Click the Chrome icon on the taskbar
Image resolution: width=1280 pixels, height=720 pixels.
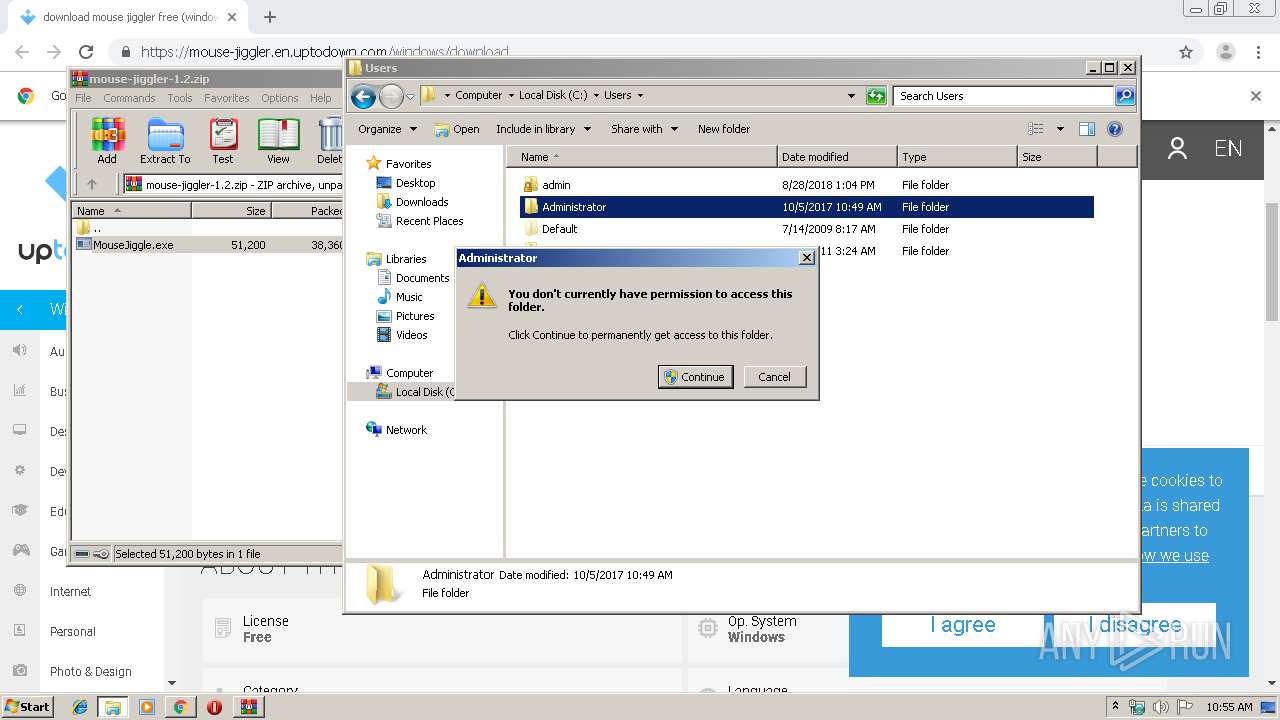tap(180, 707)
